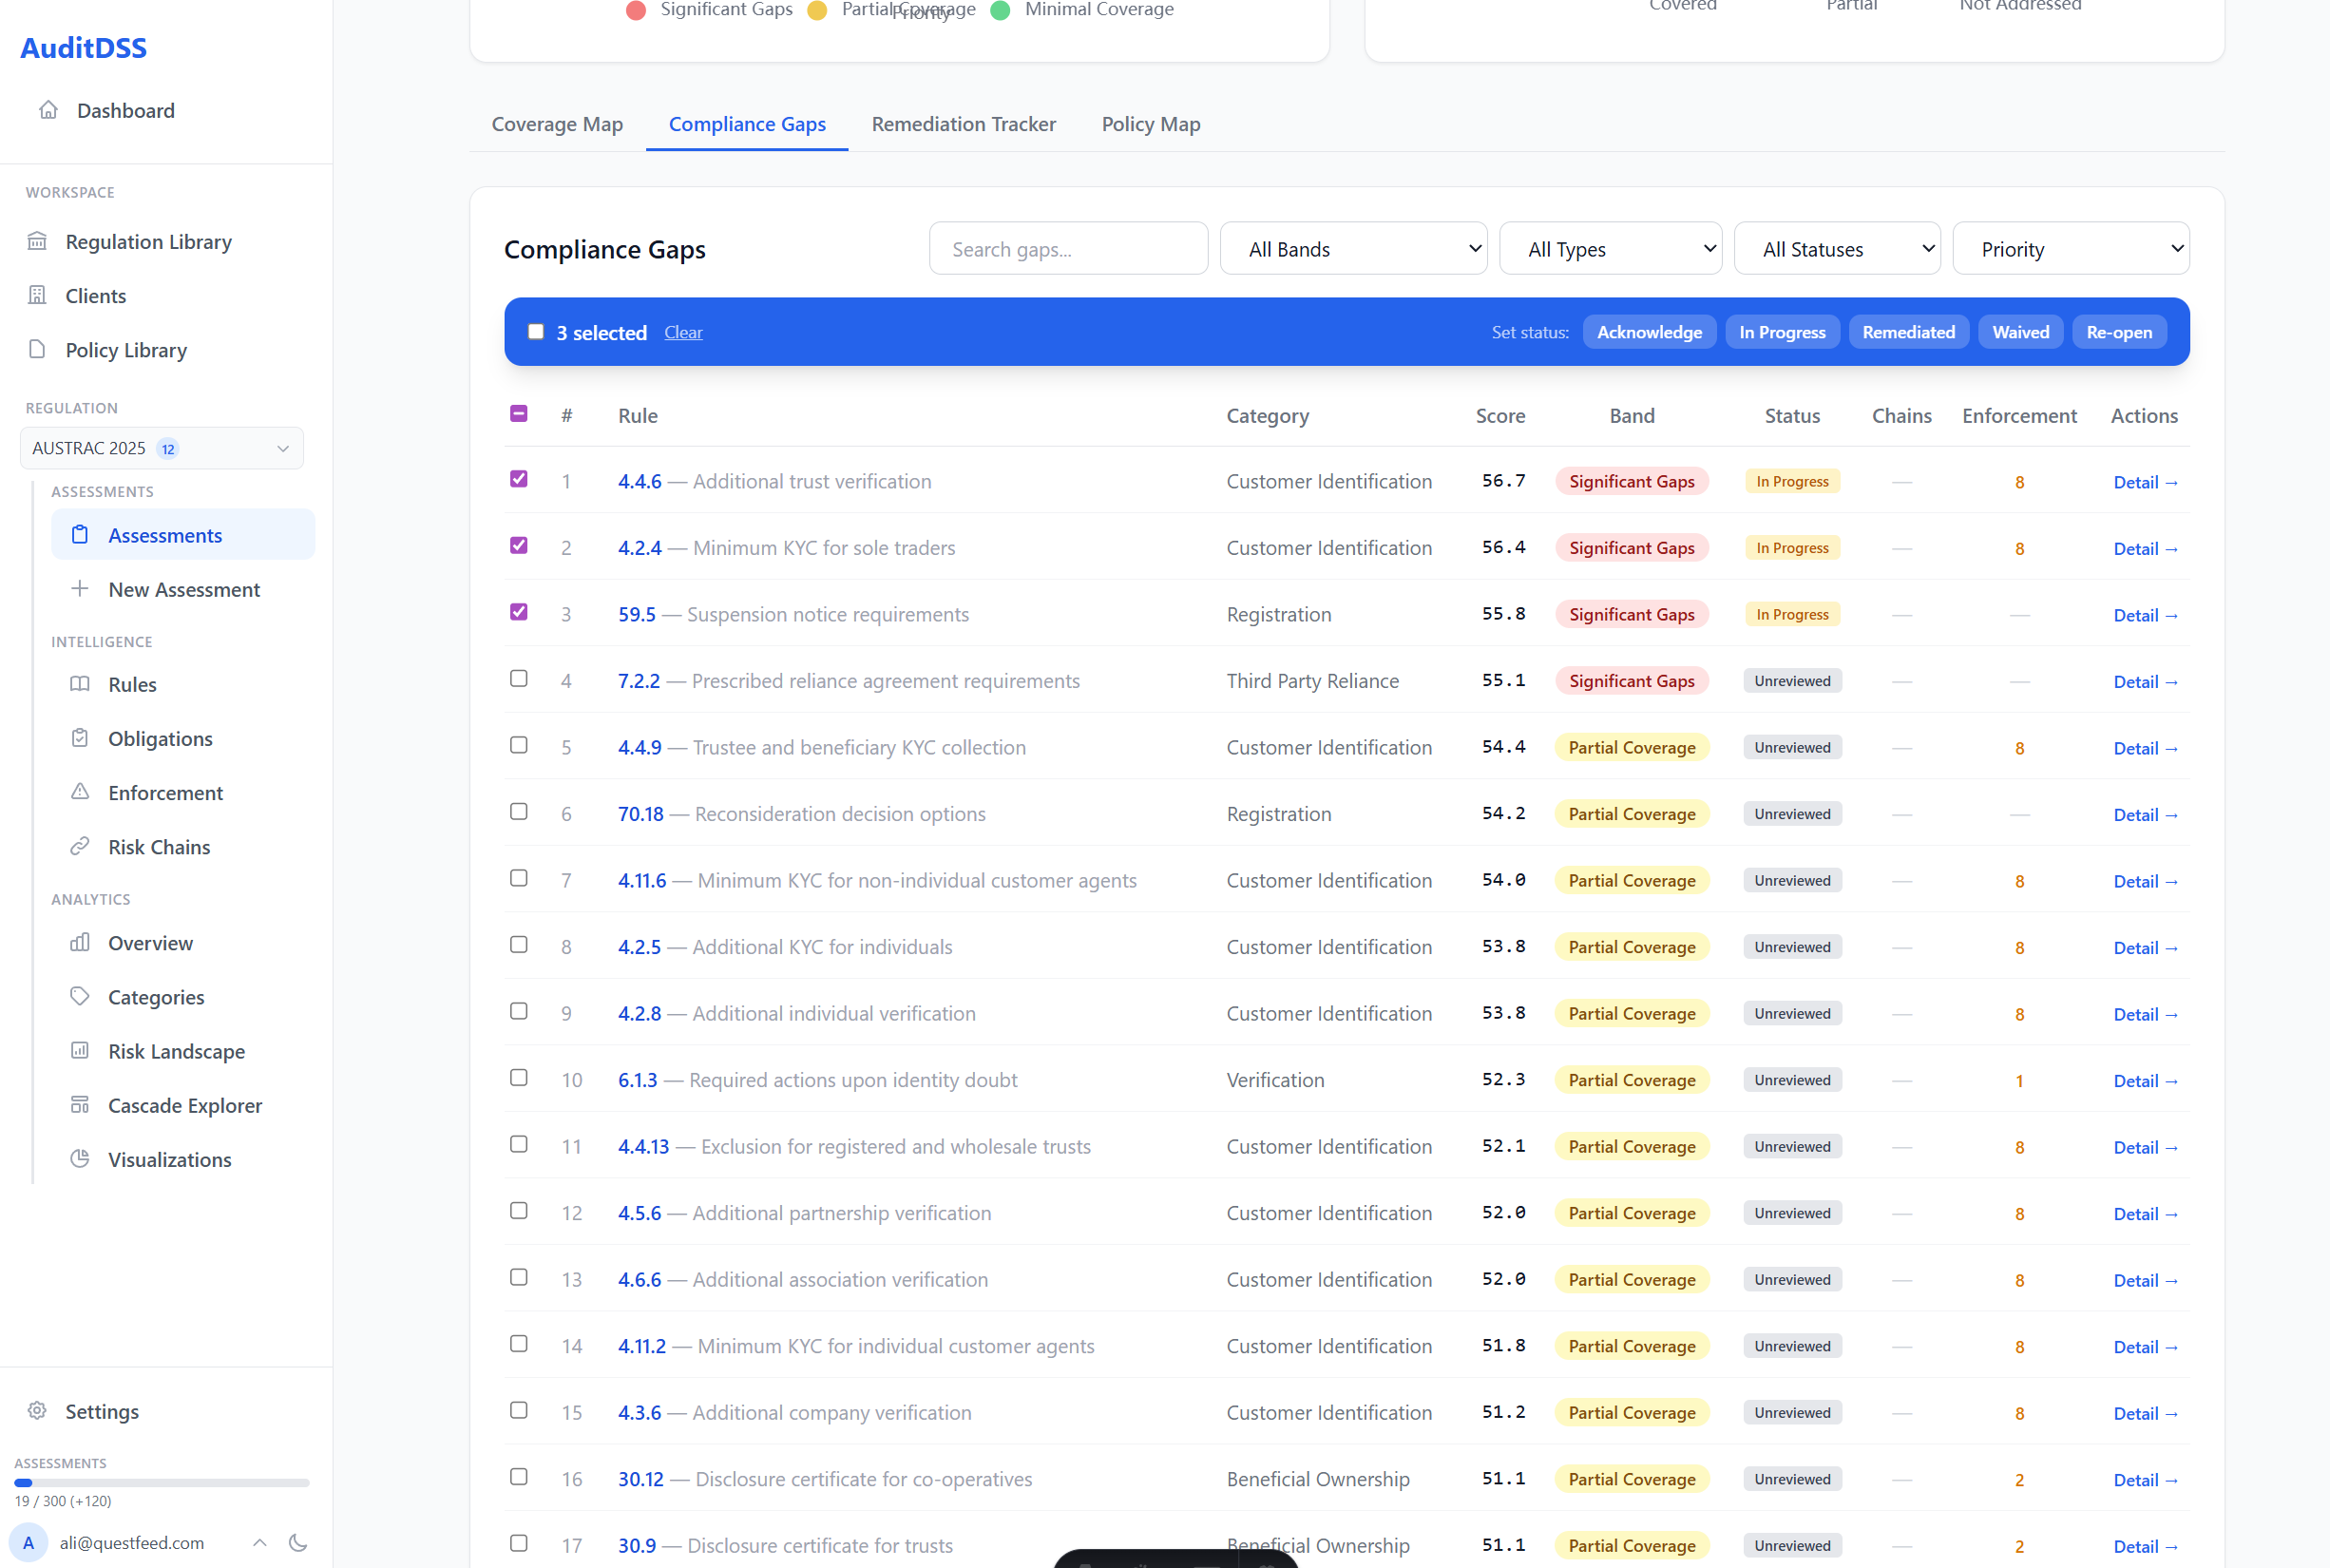Open the Rules intelligence section
Viewport: 2330px width, 1568px height.
pos(131,684)
